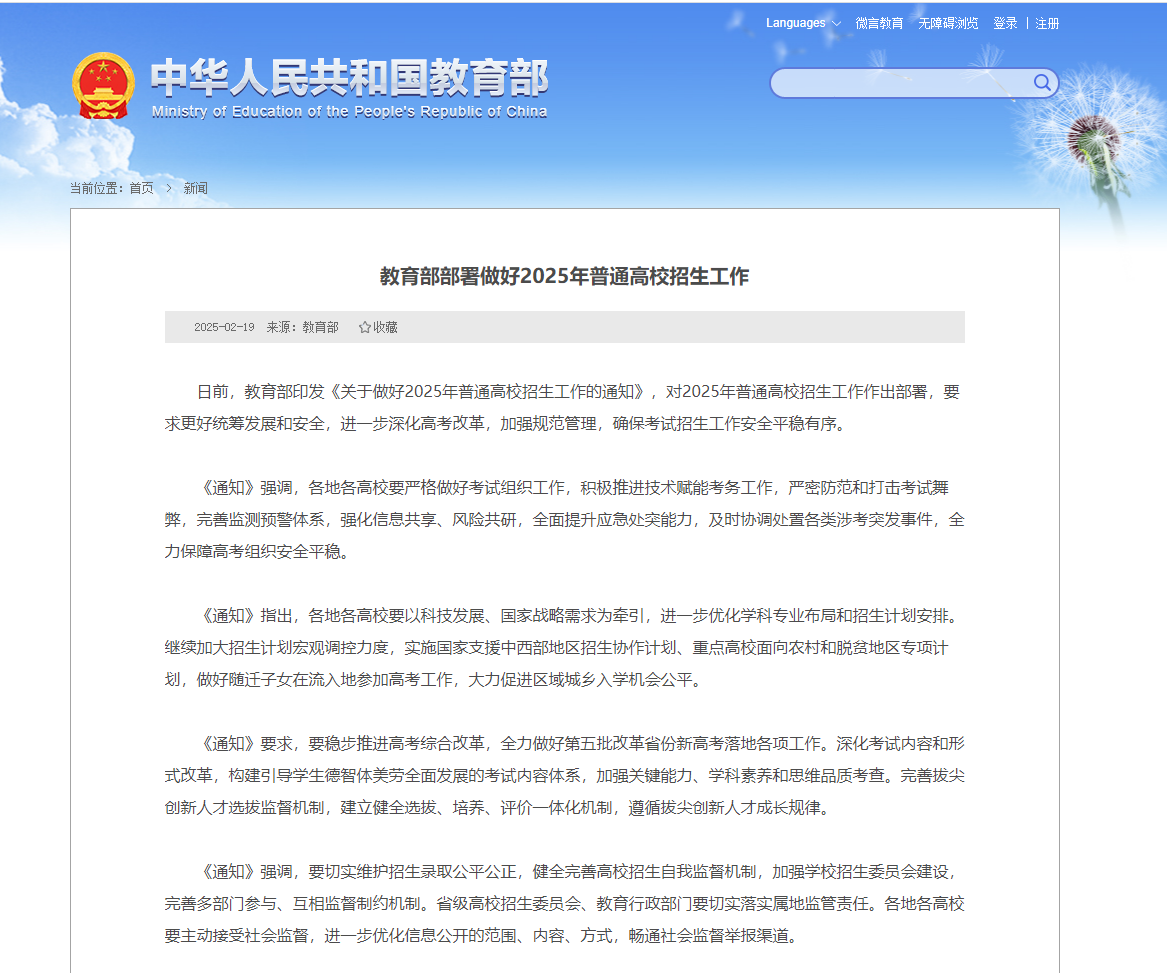Open the 微言教育 link
Viewport: 1167px width, 973px height.
pos(879,23)
